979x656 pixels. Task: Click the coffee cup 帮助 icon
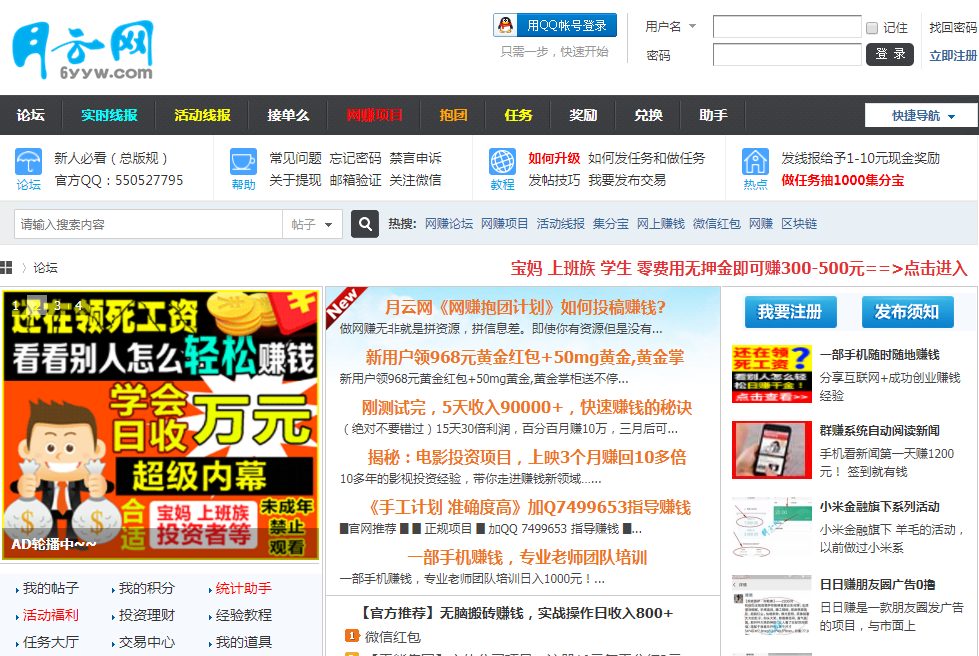[243, 162]
